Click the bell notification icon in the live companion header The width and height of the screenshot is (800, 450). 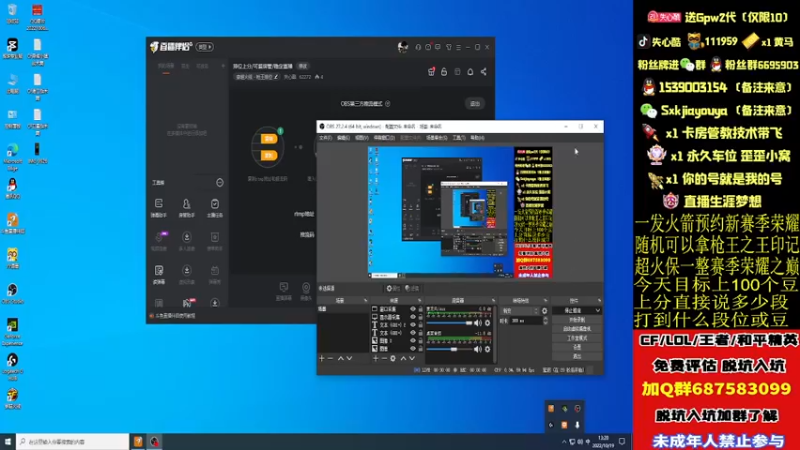coord(470,72)
